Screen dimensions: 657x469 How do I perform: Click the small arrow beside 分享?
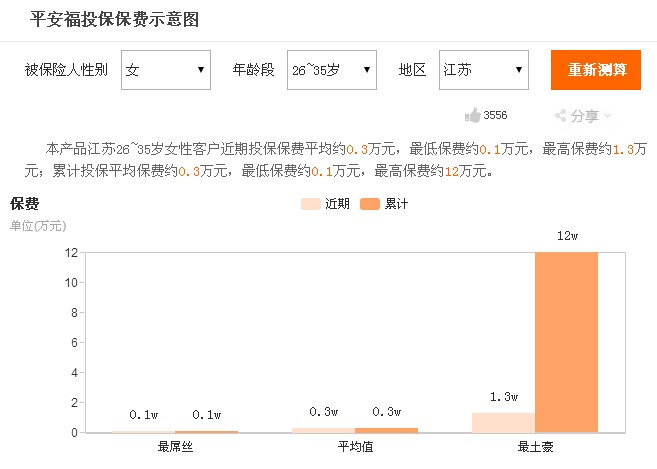pos(607,115)
